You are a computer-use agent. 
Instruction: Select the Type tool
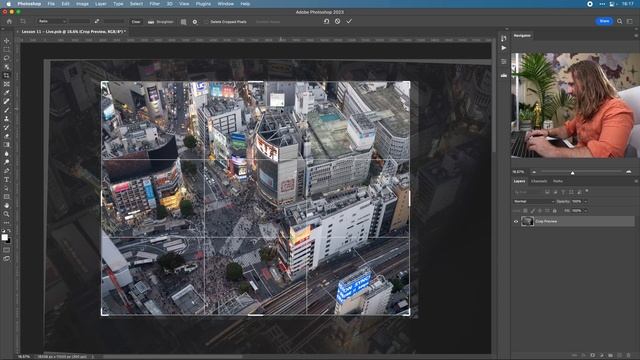point(7,180)
